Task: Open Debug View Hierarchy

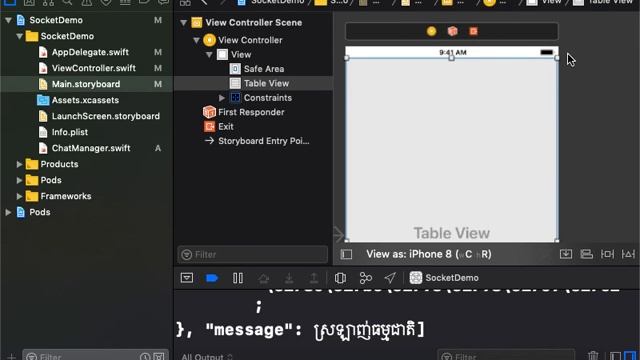Action: 340,278
